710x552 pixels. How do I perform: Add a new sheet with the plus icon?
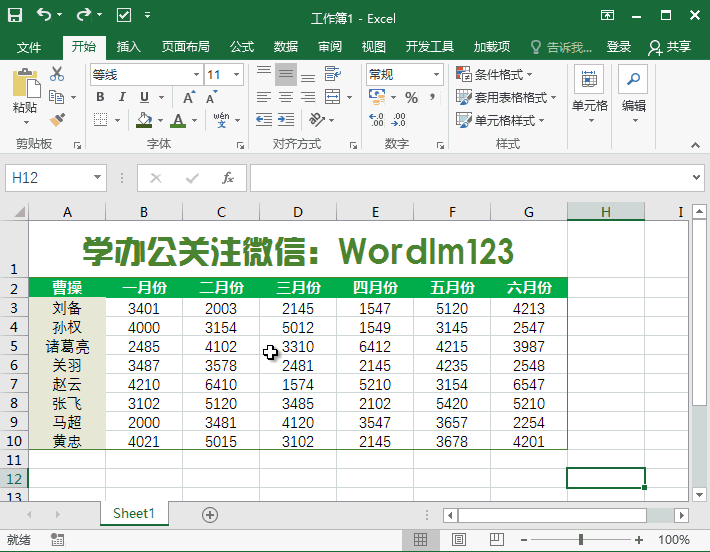click(x=210, y=514)
